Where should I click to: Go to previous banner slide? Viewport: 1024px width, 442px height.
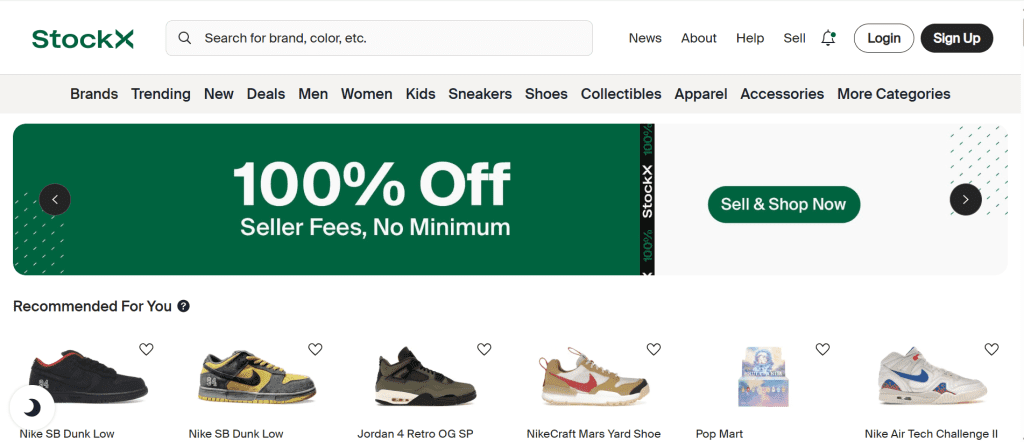tap(55, 200)
